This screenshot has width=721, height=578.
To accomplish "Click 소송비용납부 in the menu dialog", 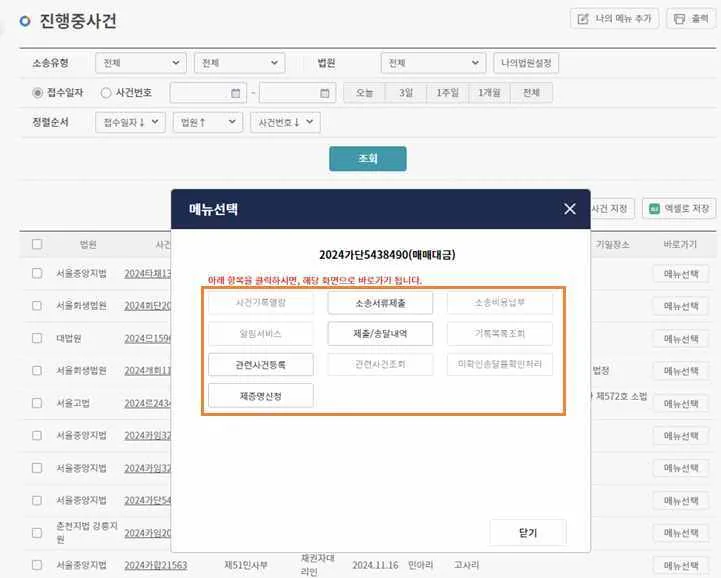I will (500, 303).
